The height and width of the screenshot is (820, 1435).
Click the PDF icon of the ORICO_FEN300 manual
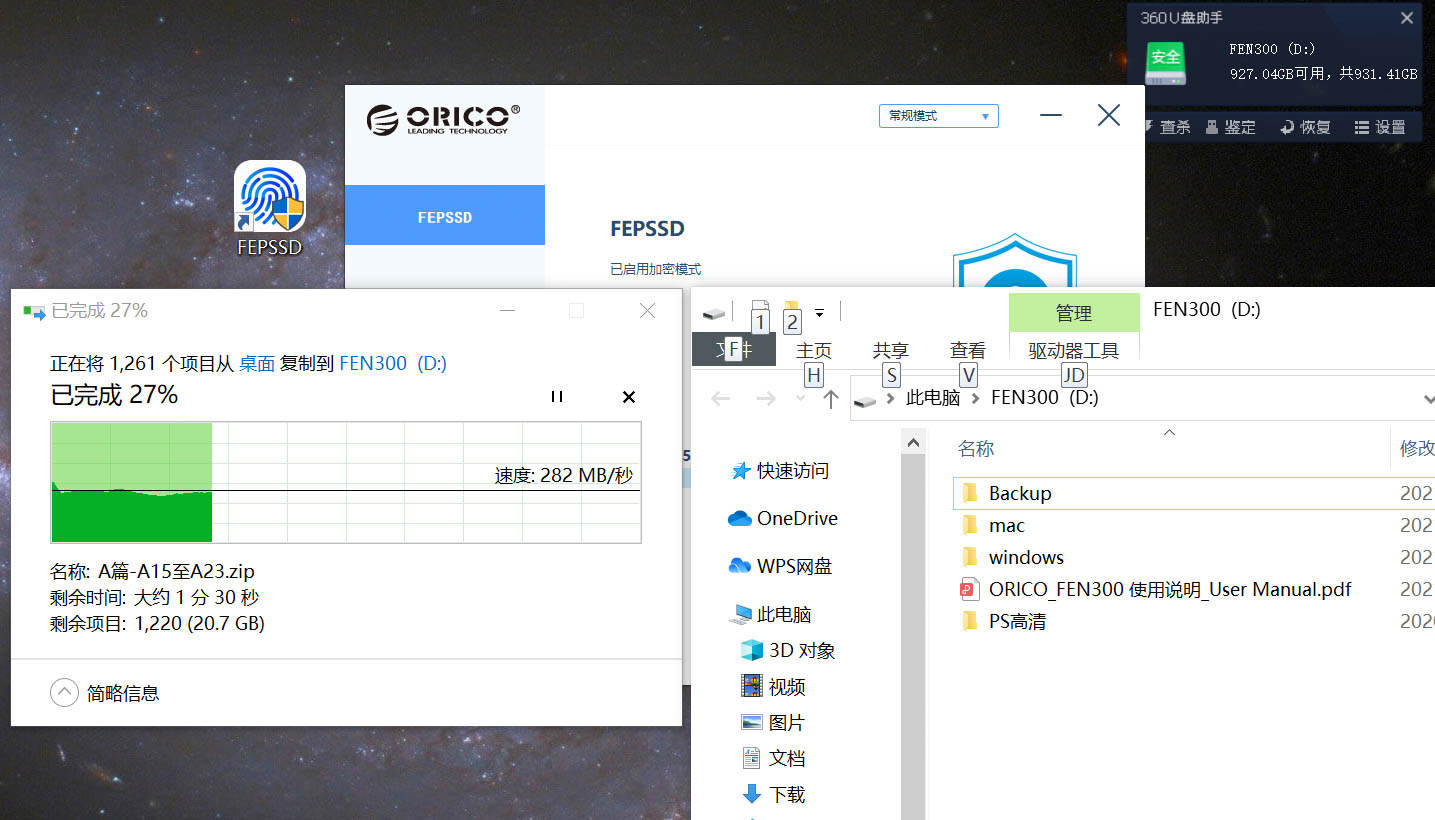[x=969, y=589]
